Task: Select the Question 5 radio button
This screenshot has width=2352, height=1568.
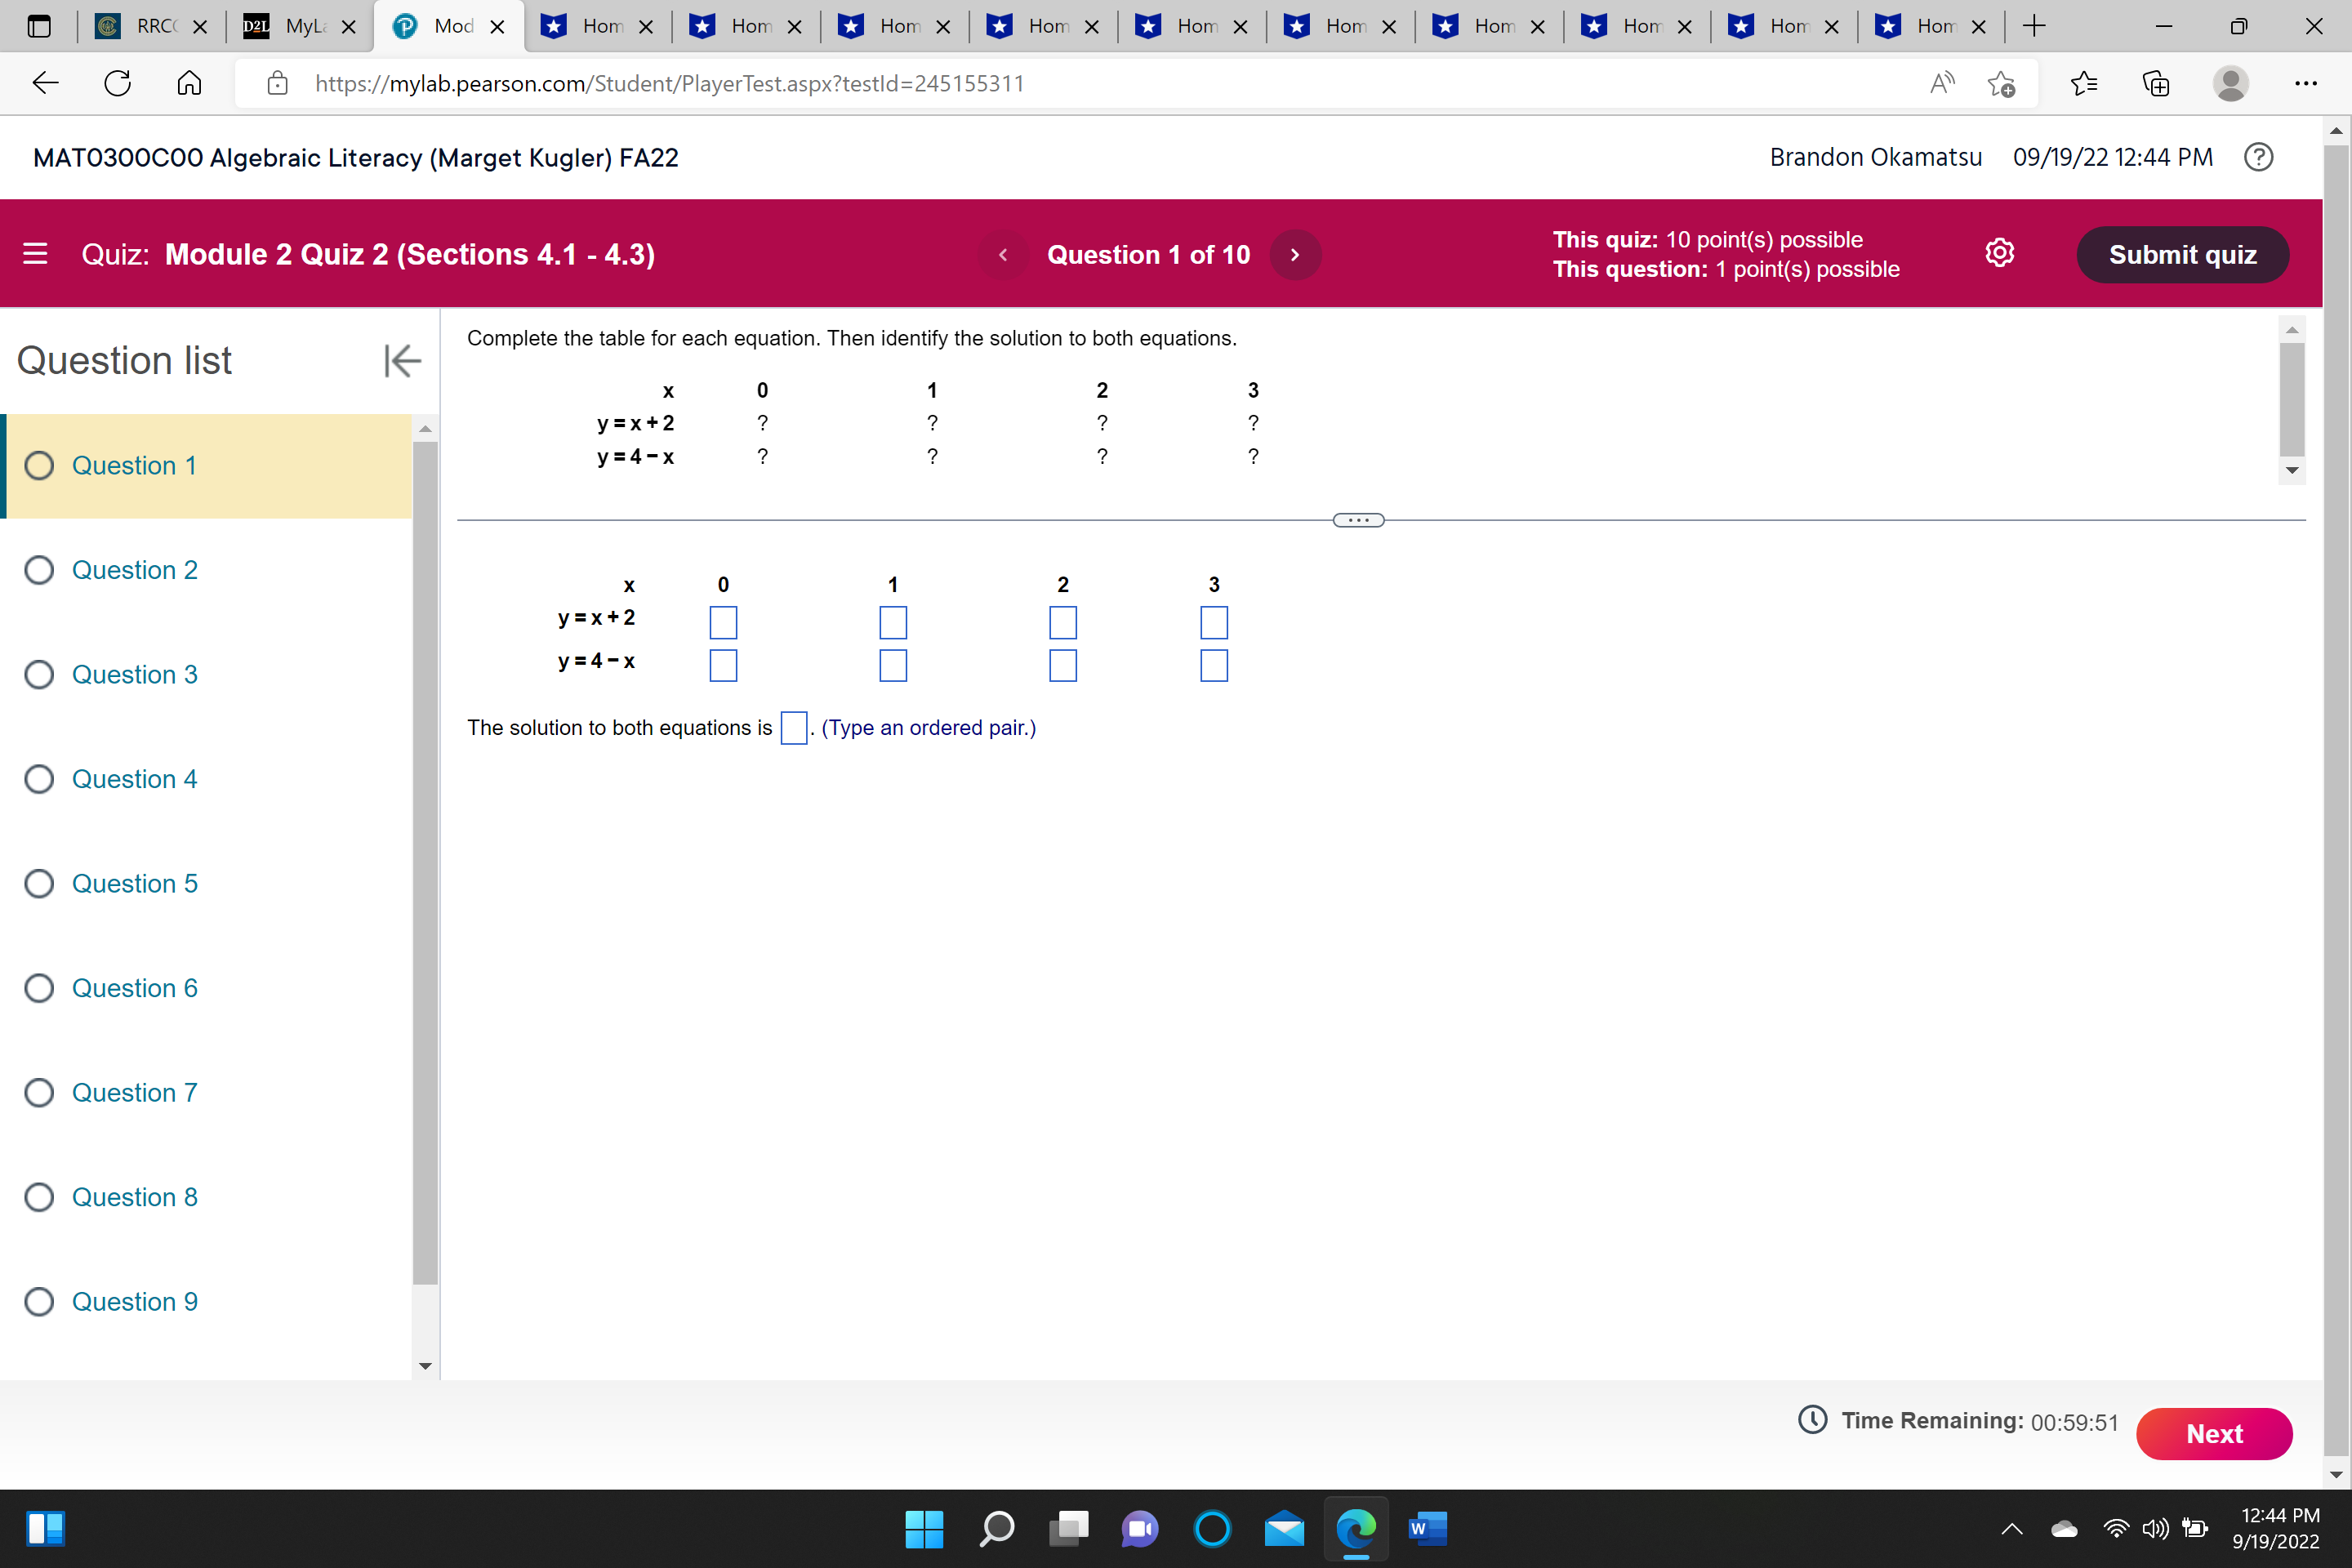Action: [39, 883]
